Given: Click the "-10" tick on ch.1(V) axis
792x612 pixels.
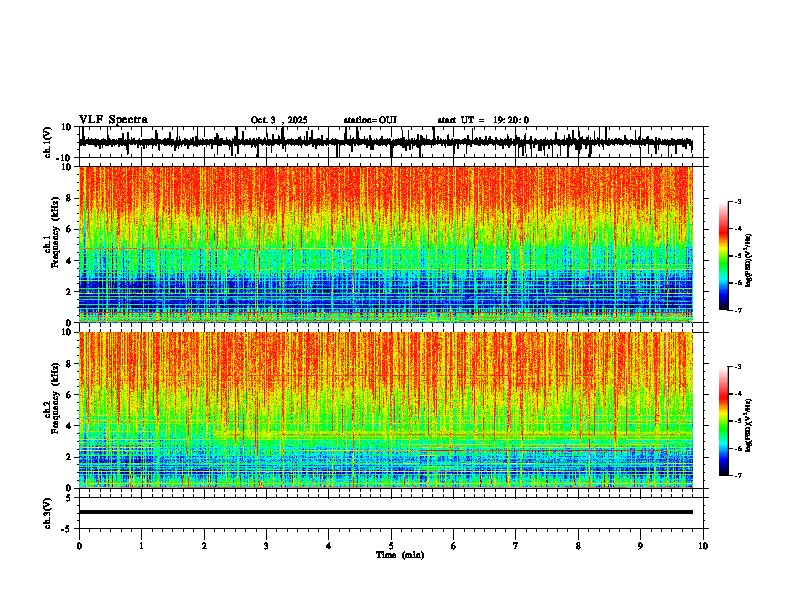Looking at the screenshot, I should coord(65,158).
